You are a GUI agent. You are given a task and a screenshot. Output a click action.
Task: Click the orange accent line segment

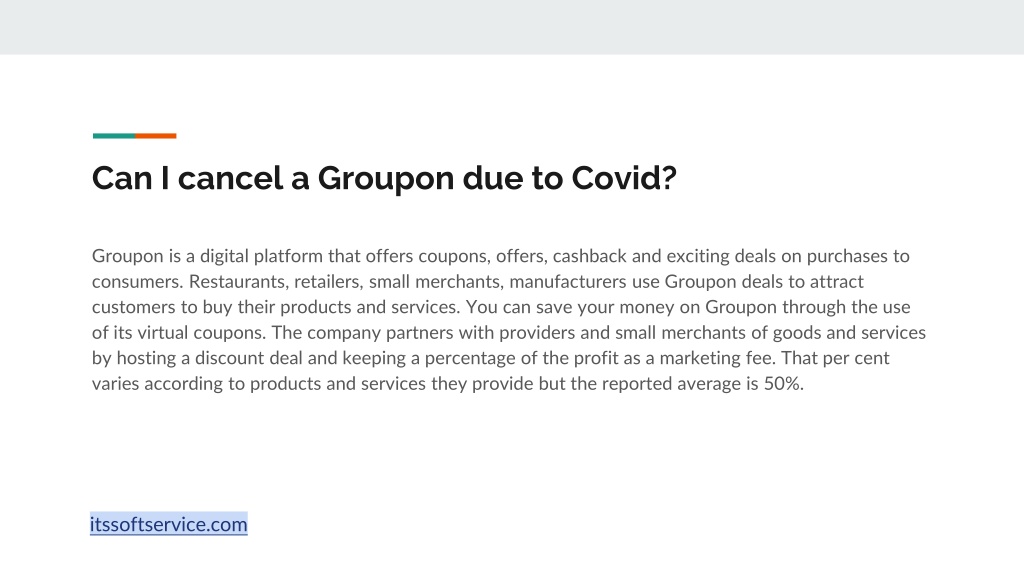click(155, 136)
